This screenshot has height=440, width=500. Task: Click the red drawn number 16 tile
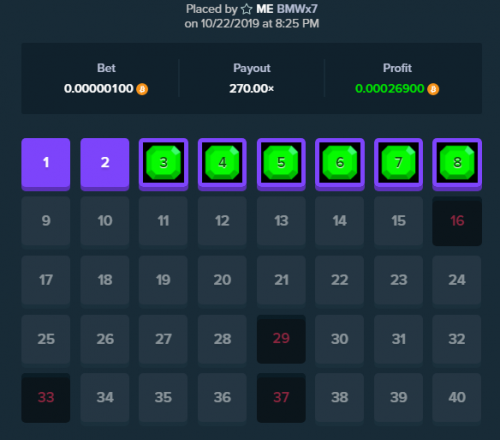pos(457,221)
